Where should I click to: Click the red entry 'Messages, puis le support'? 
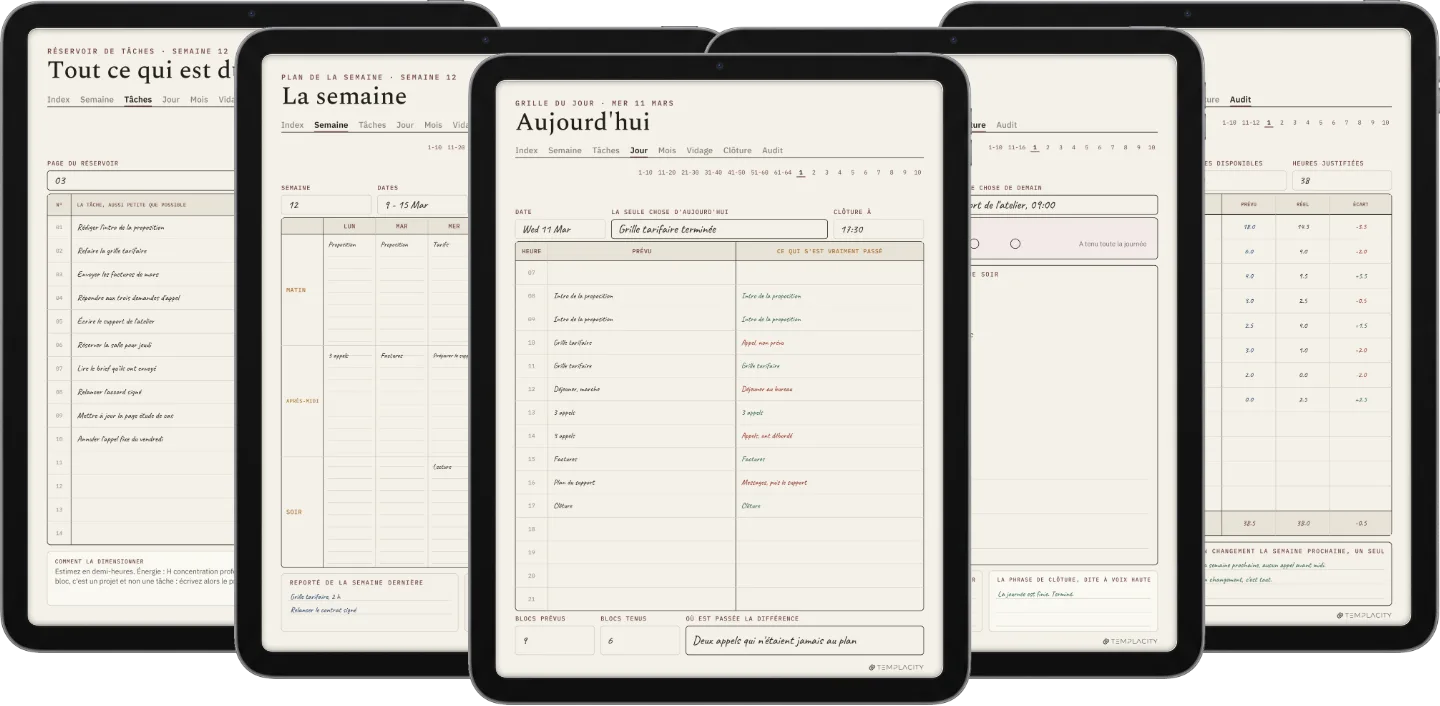tap(774, 482)
